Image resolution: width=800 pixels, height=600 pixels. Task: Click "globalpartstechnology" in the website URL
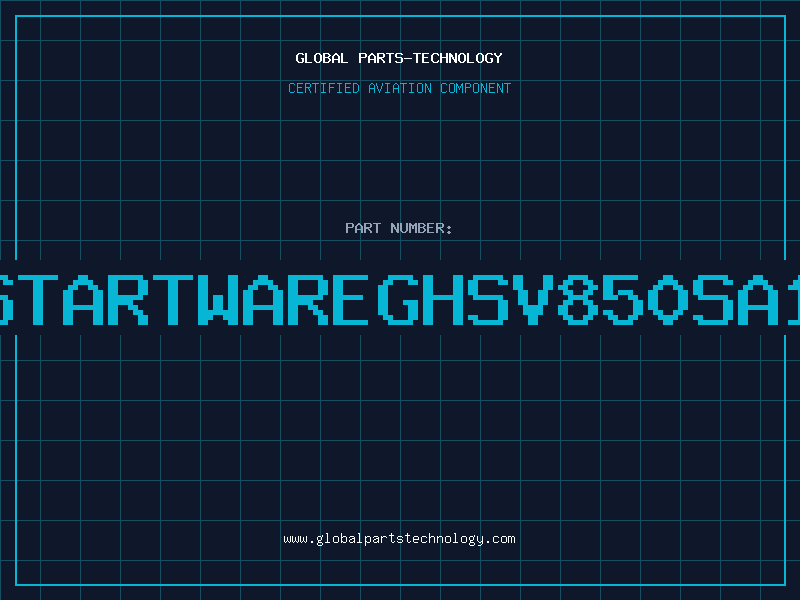[x=400, y=539]
